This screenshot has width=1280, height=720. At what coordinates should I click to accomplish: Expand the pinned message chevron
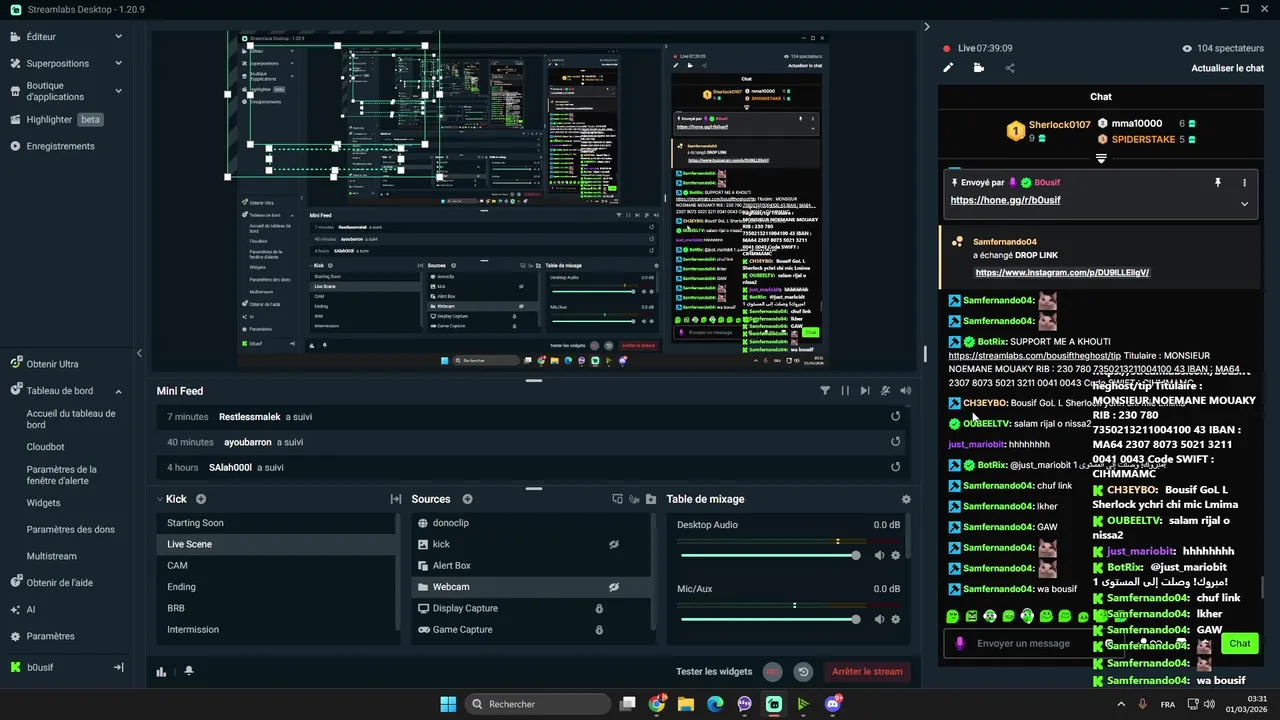point(1244,203)
